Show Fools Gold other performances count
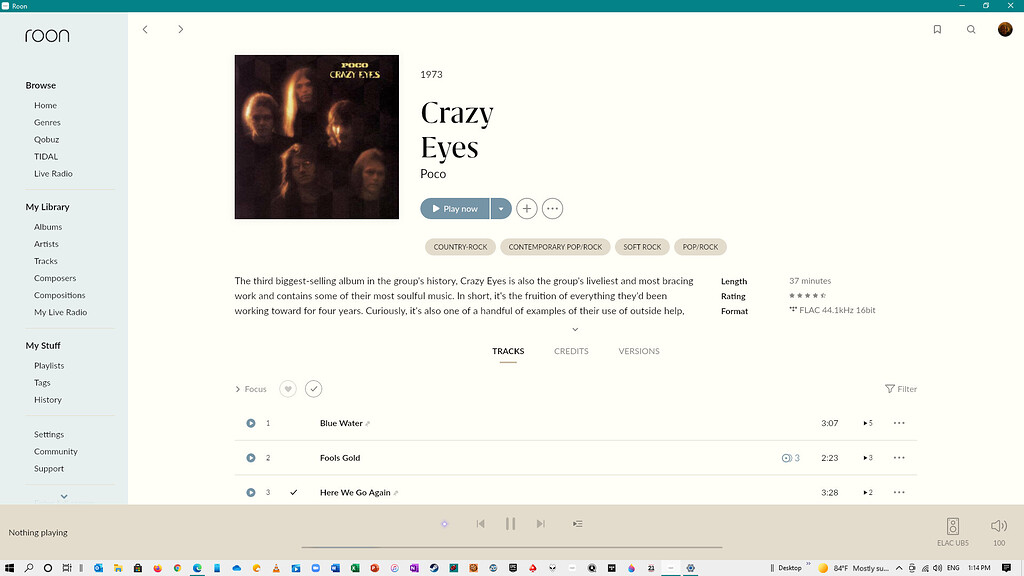Viewport: 1024px width, 576px height. tap(791, 458)
